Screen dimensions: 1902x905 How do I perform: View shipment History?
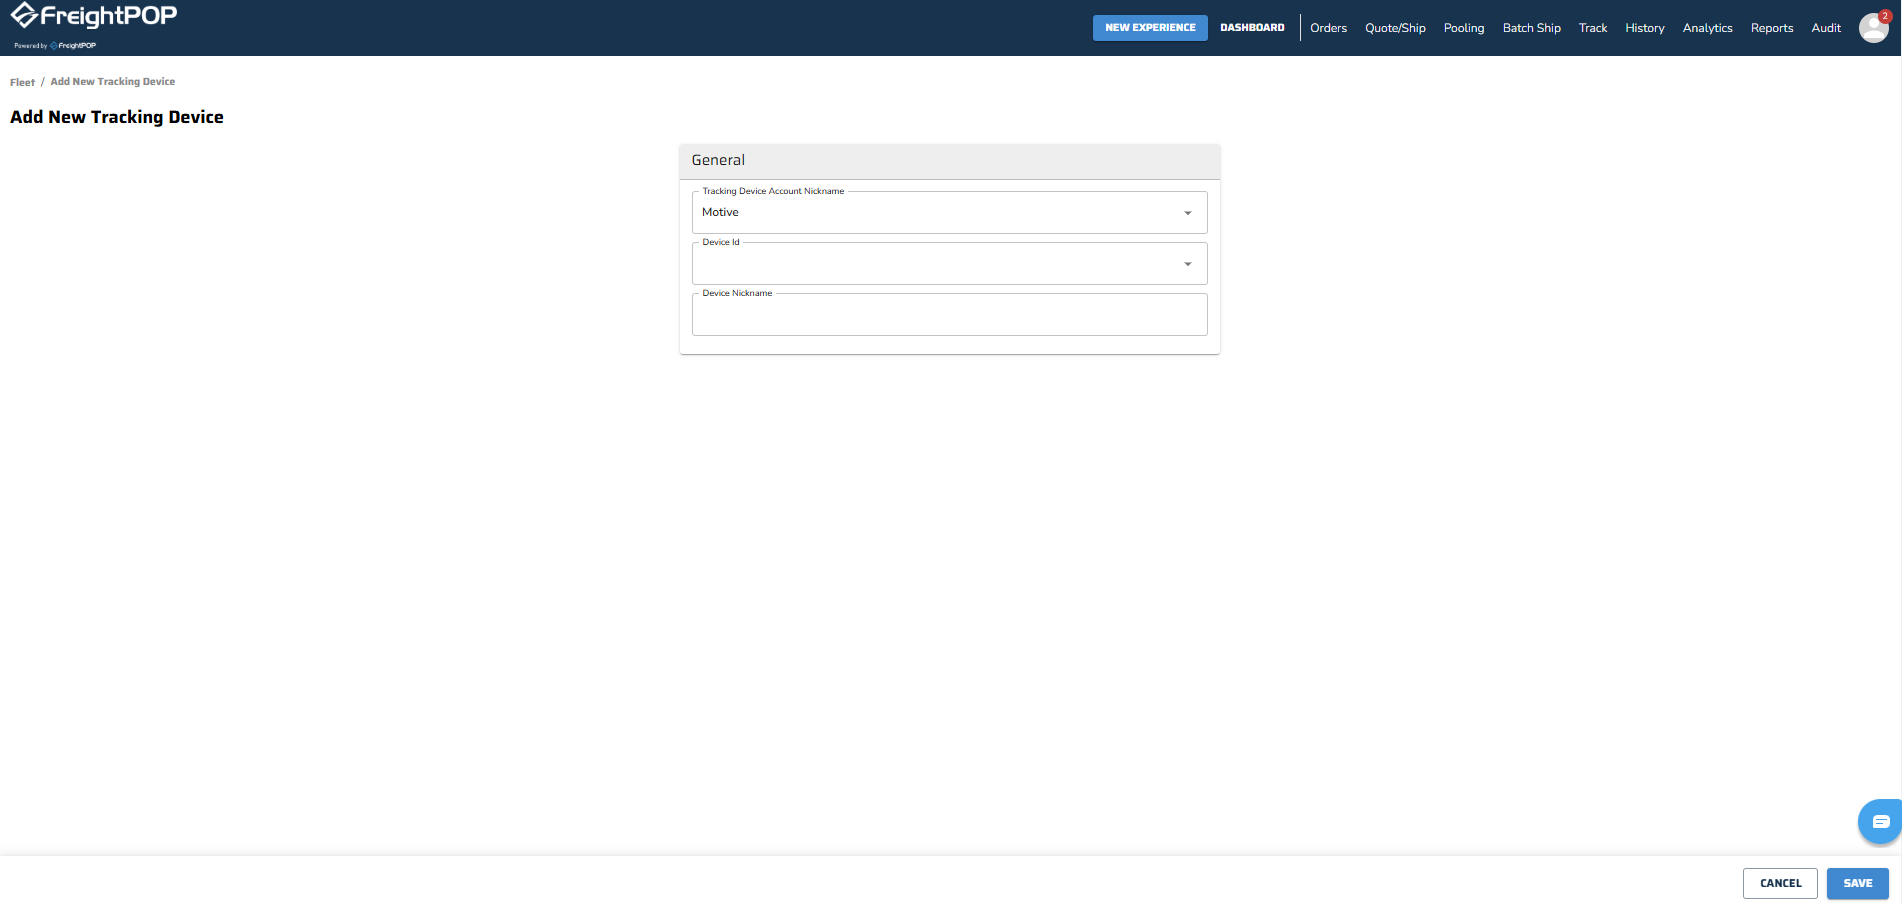(x=1644, y=28)
